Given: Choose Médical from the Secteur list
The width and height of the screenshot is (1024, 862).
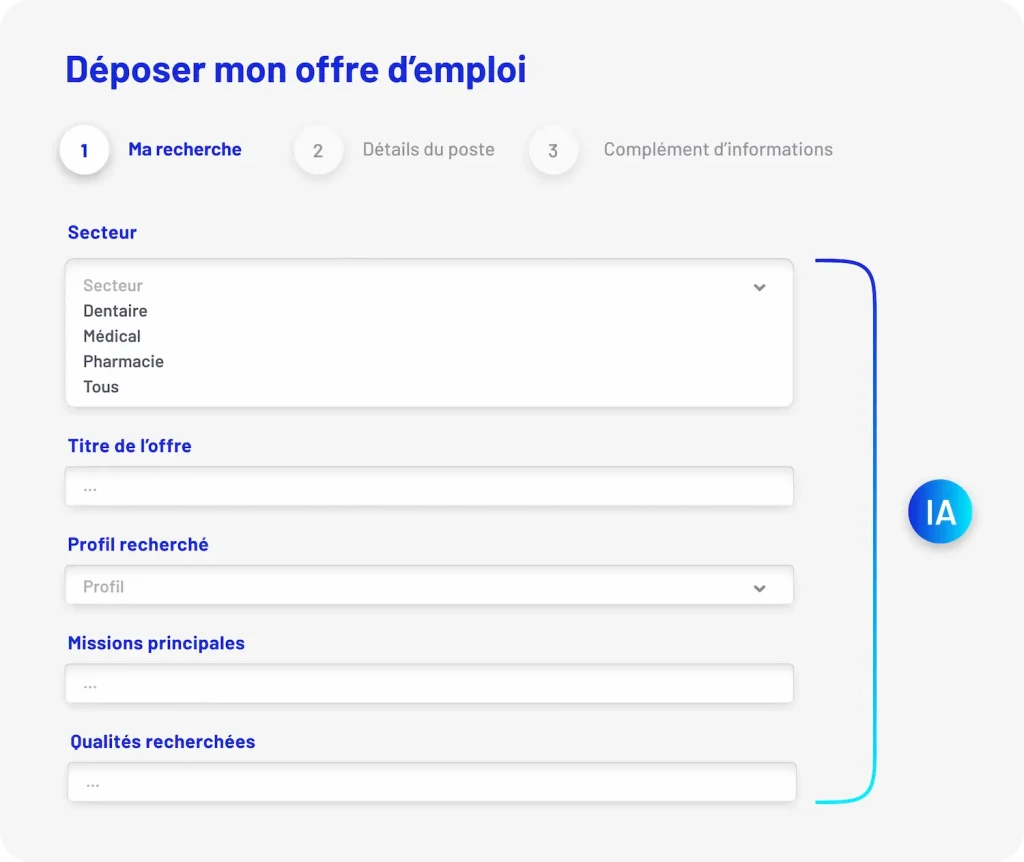Looking at the screenshot, I should tap(112, 336).
